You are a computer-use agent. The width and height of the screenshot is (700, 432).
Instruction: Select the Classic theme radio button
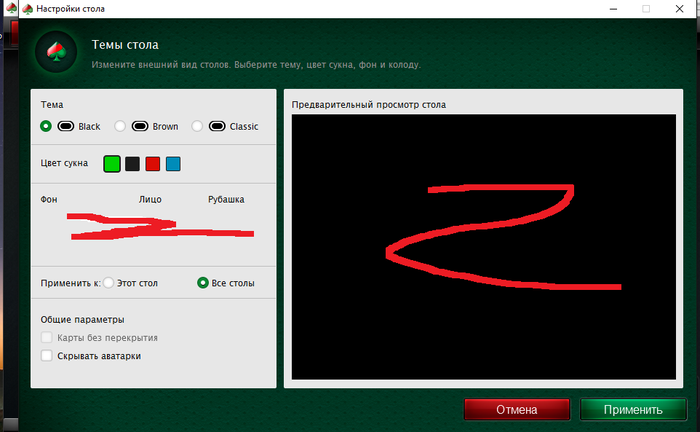[197, 126]
